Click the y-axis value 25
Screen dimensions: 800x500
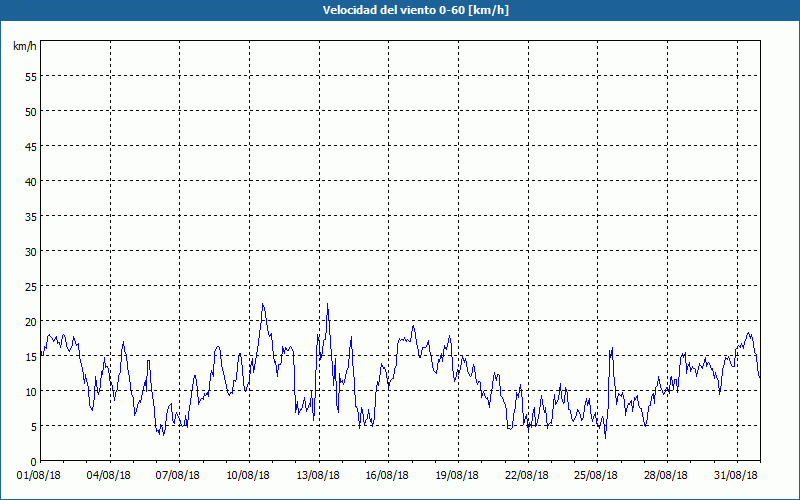pyautogui.click(x=31, y=287)
